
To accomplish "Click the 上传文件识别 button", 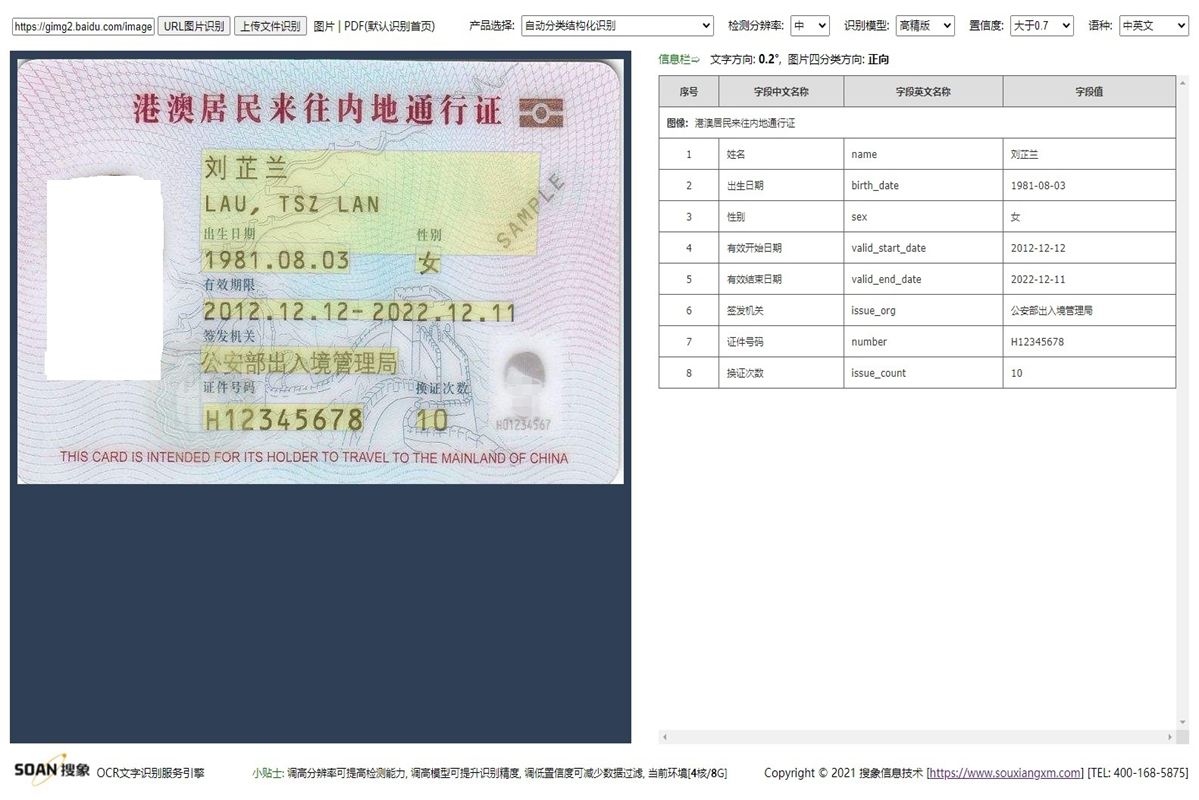I will [x=270, y=25].
